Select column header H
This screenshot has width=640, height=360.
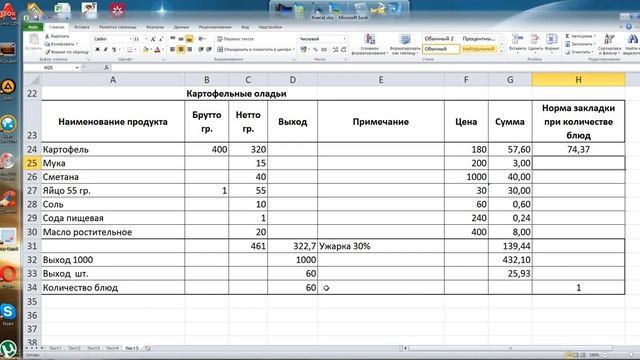click(578, 80)
